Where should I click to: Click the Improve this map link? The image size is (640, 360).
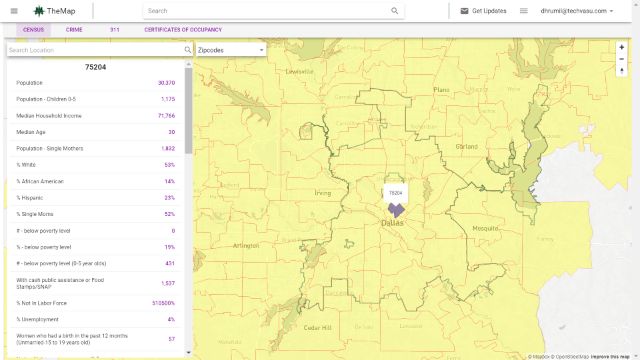[610, 357]
